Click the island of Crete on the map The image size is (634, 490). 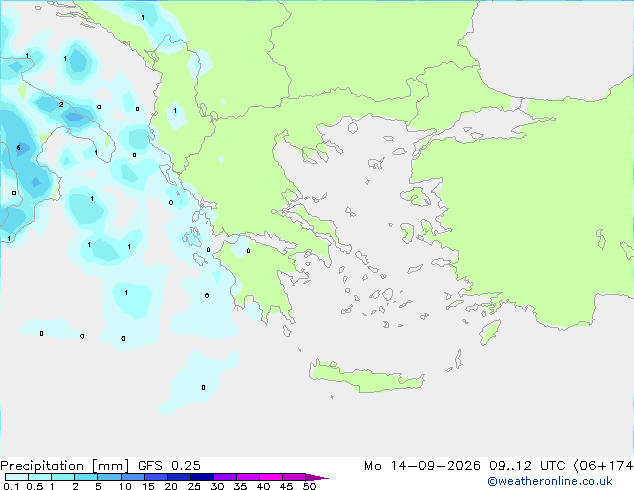(366, 377)
